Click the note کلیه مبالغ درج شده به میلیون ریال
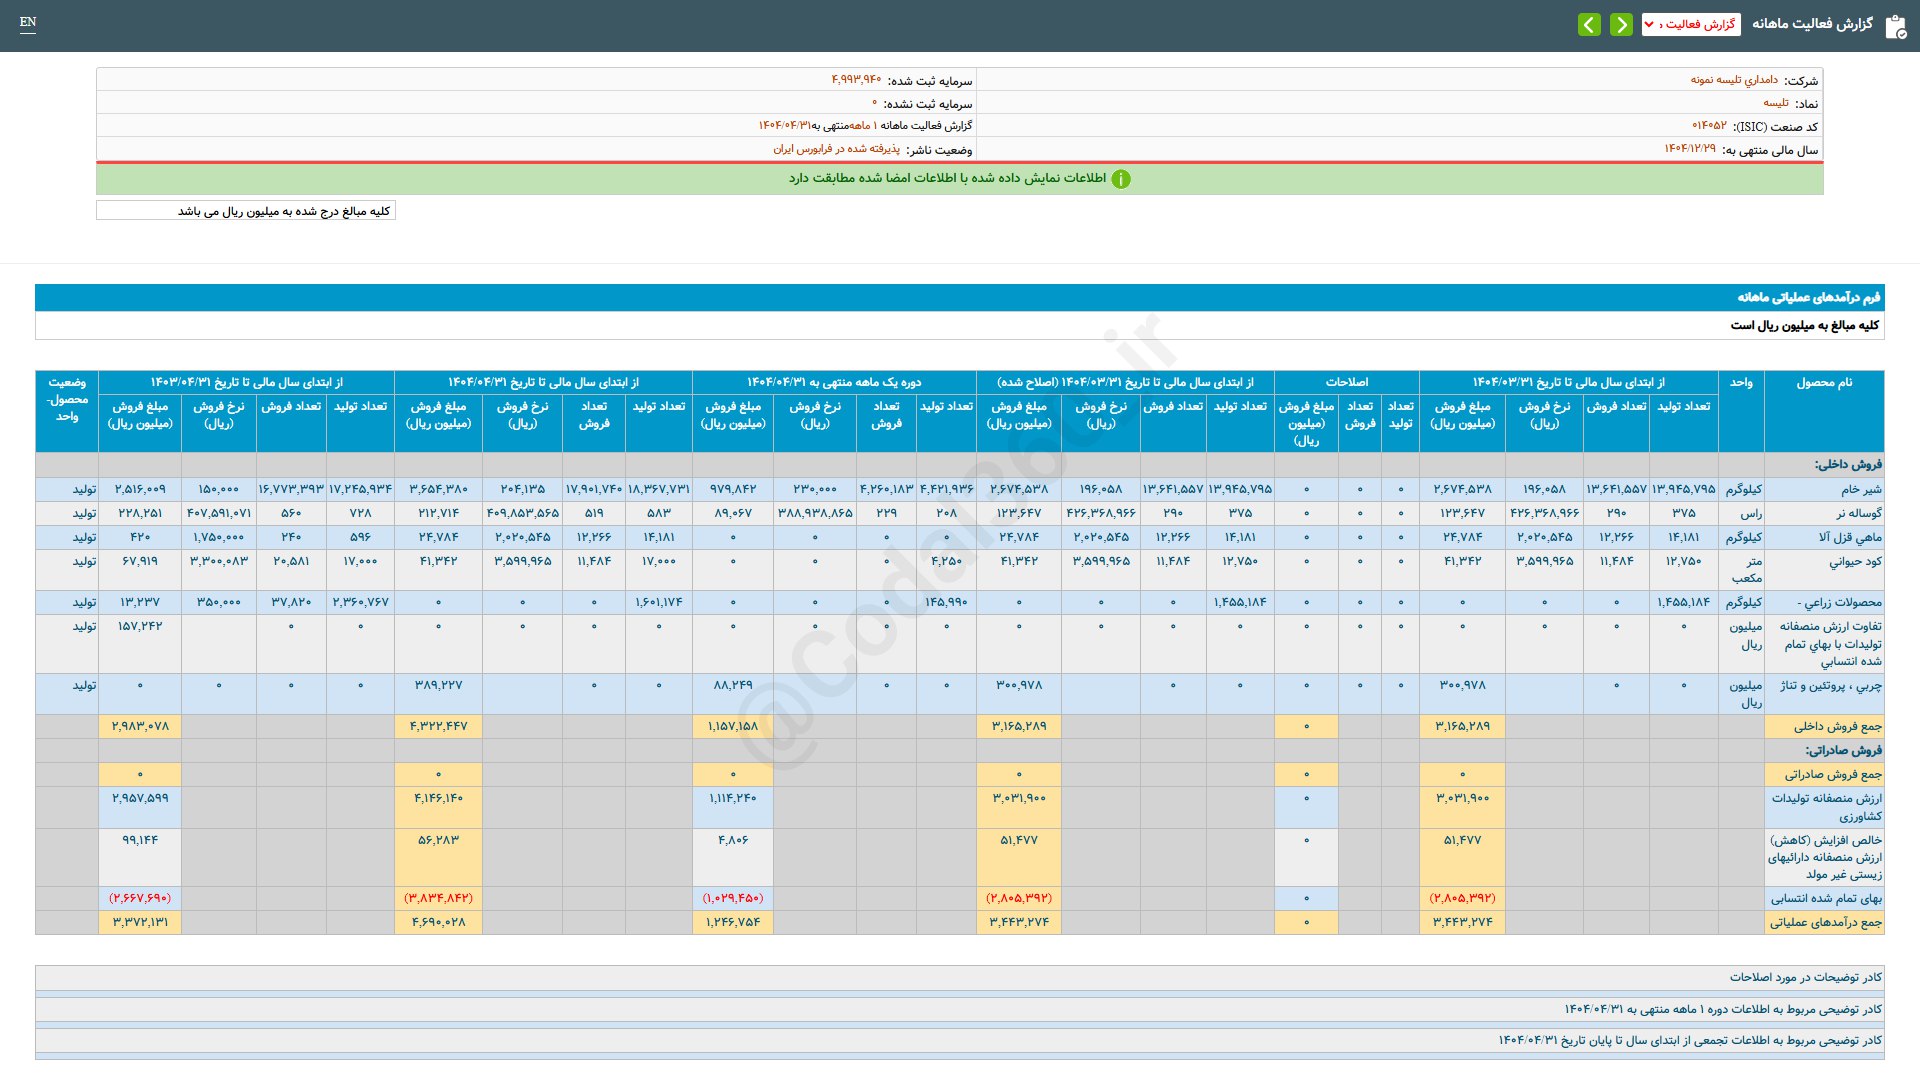The image size is (1920, 1080). tap(246, 211)
